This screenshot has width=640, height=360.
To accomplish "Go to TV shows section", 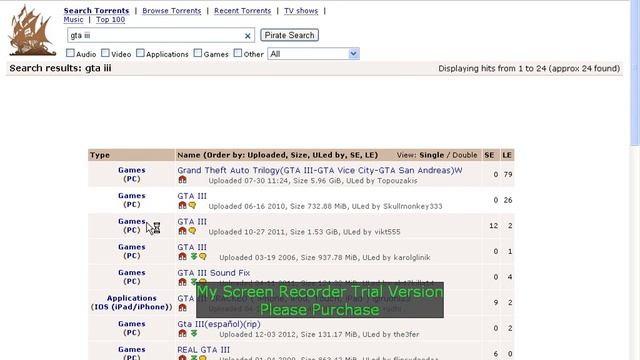I will pos(301,11).
